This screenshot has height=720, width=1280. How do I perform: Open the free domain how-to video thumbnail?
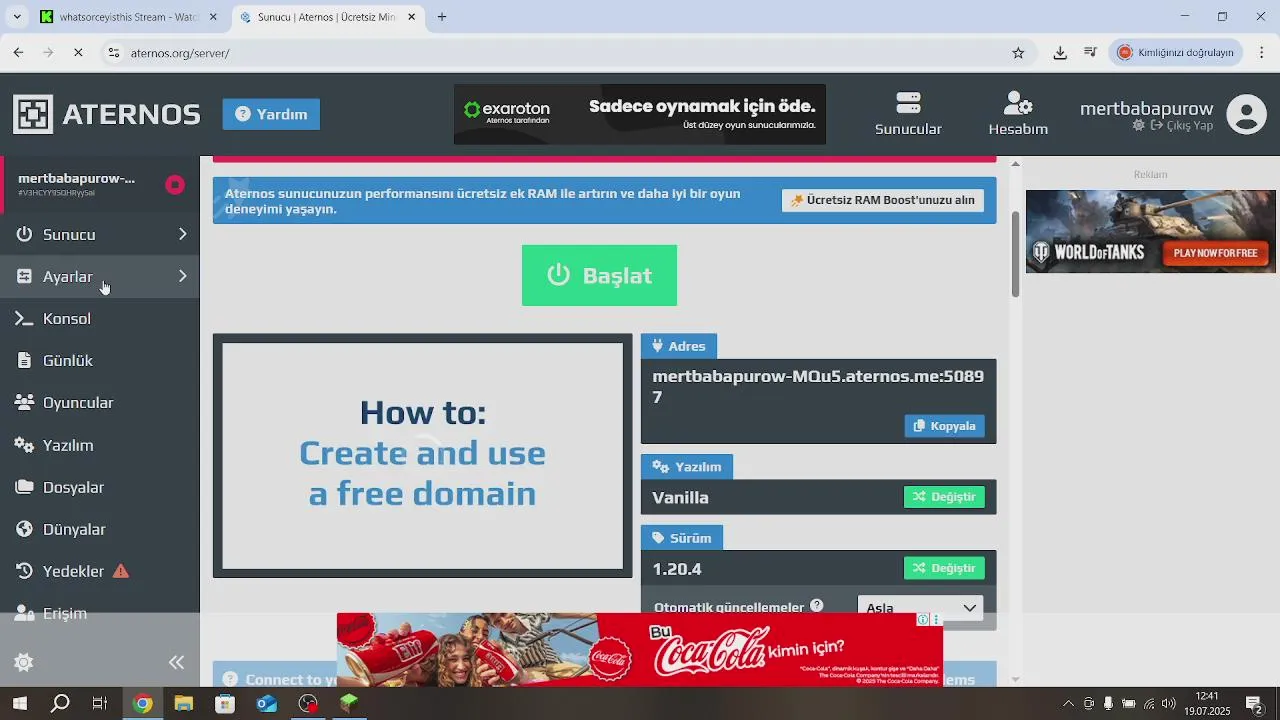click(422, 456)
